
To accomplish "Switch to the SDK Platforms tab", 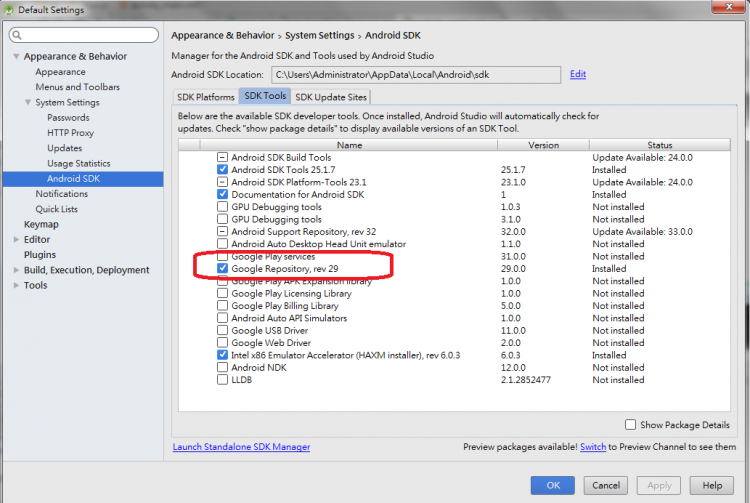I will [205, 97].
